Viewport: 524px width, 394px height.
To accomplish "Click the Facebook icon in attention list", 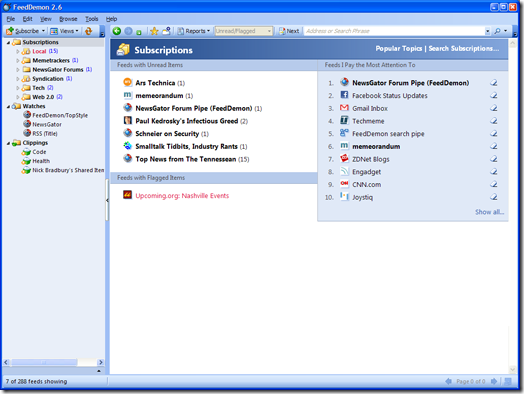I will click(x=344, y=95).
